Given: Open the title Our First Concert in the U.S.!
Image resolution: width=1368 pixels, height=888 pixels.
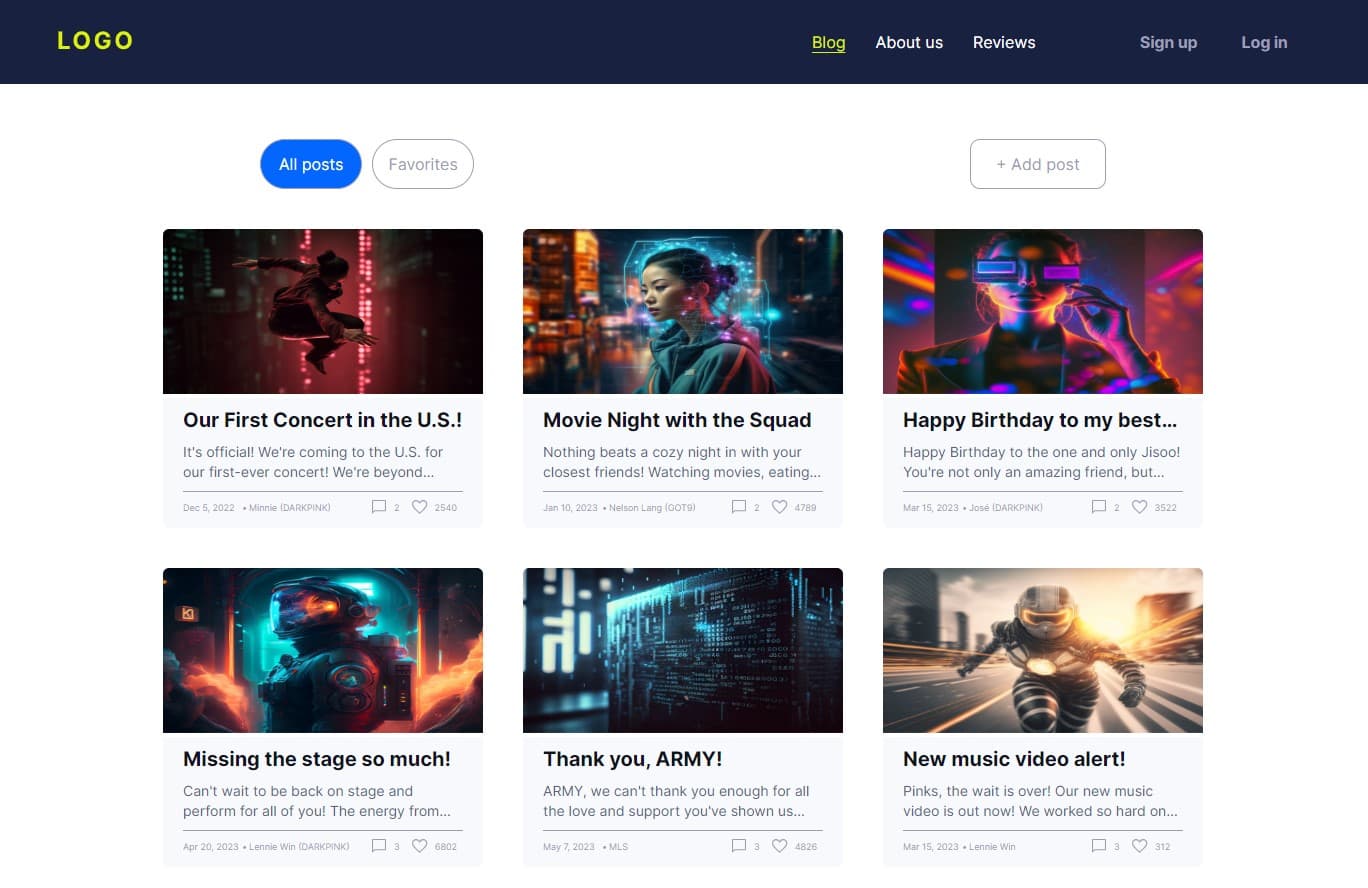Looking at the screenshot, I should (x=322, y=420).
